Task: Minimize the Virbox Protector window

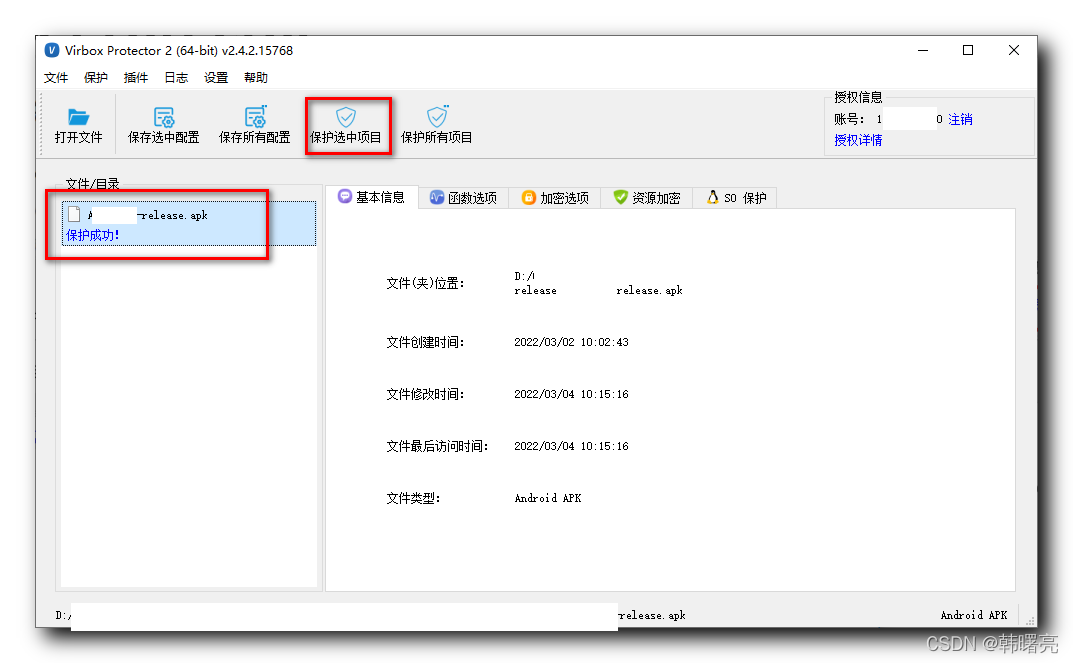Action: click(x=923, y=51)
